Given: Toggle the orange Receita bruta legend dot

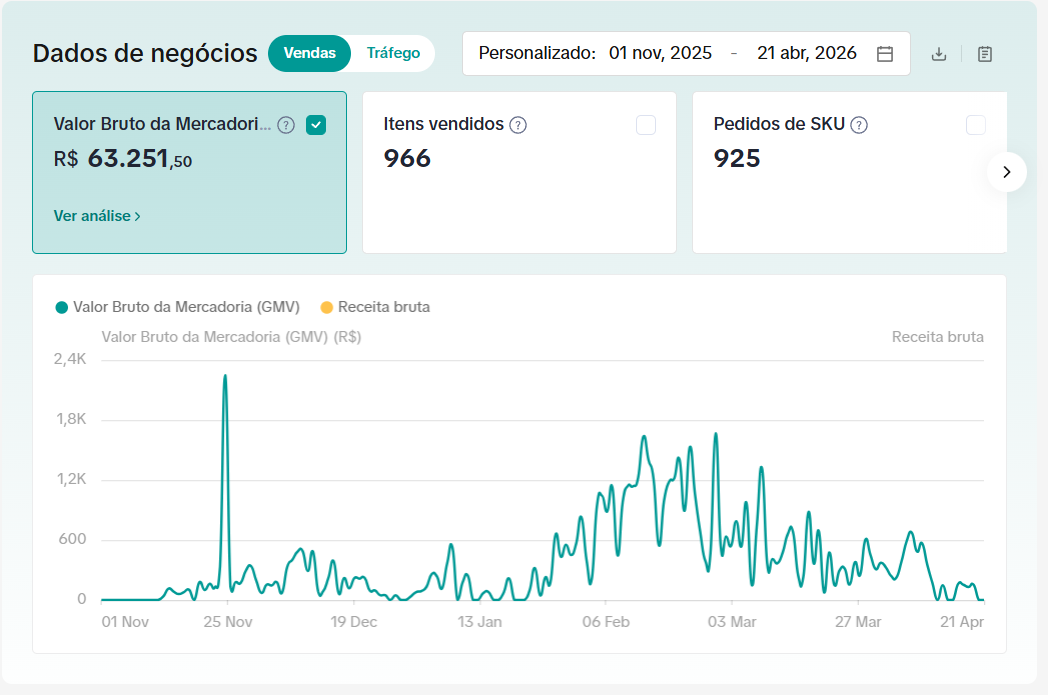Looking at the screenshot, I should [x=327, y=307].
